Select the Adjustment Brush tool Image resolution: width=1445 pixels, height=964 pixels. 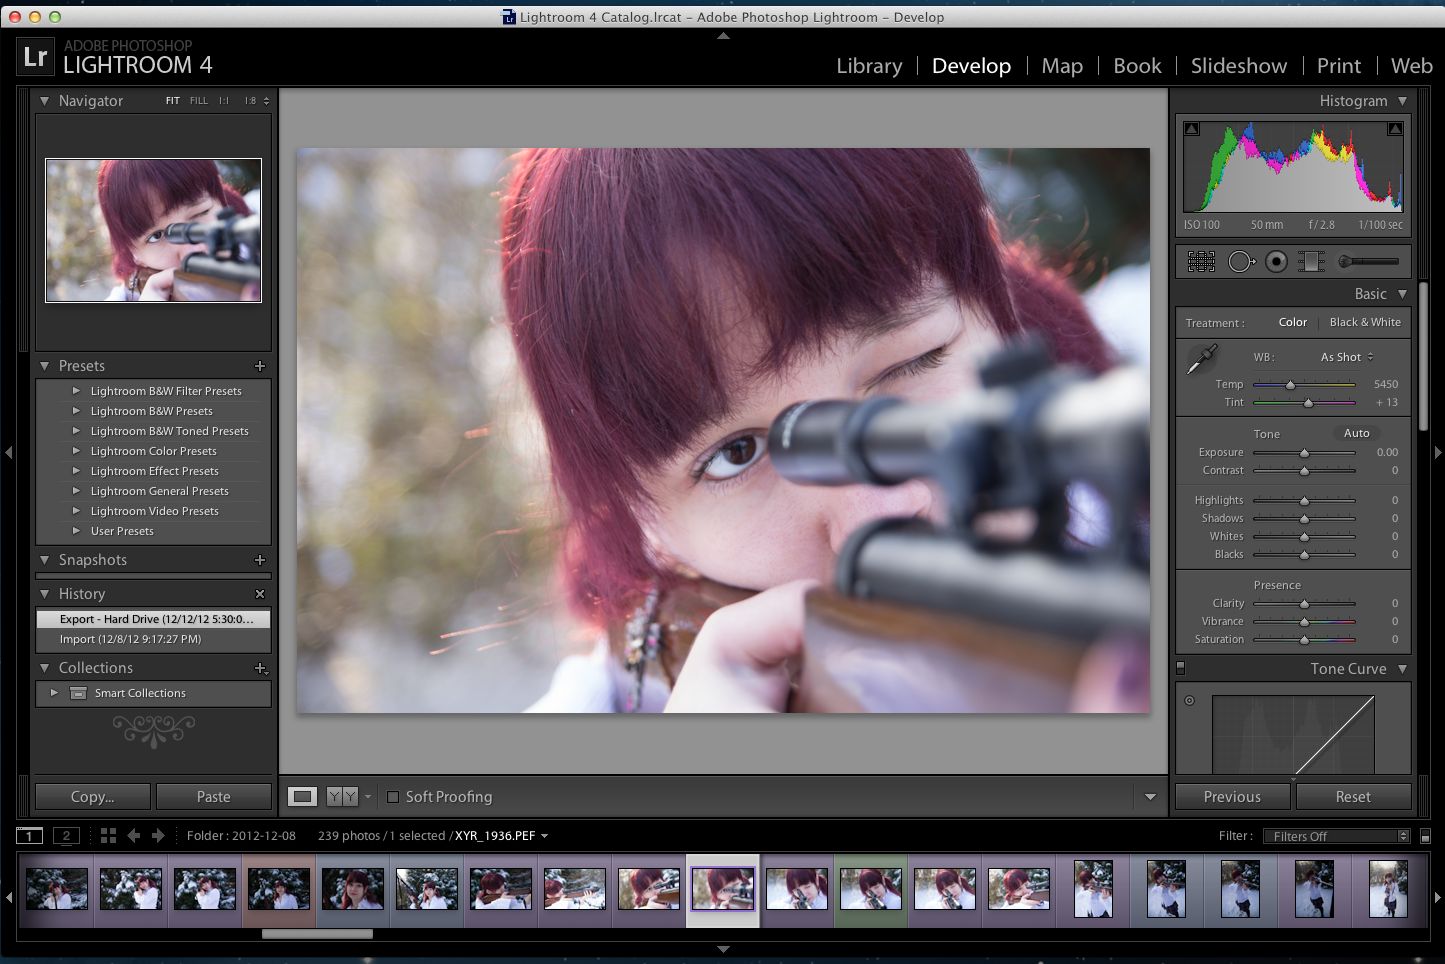tap(1369, 262)
